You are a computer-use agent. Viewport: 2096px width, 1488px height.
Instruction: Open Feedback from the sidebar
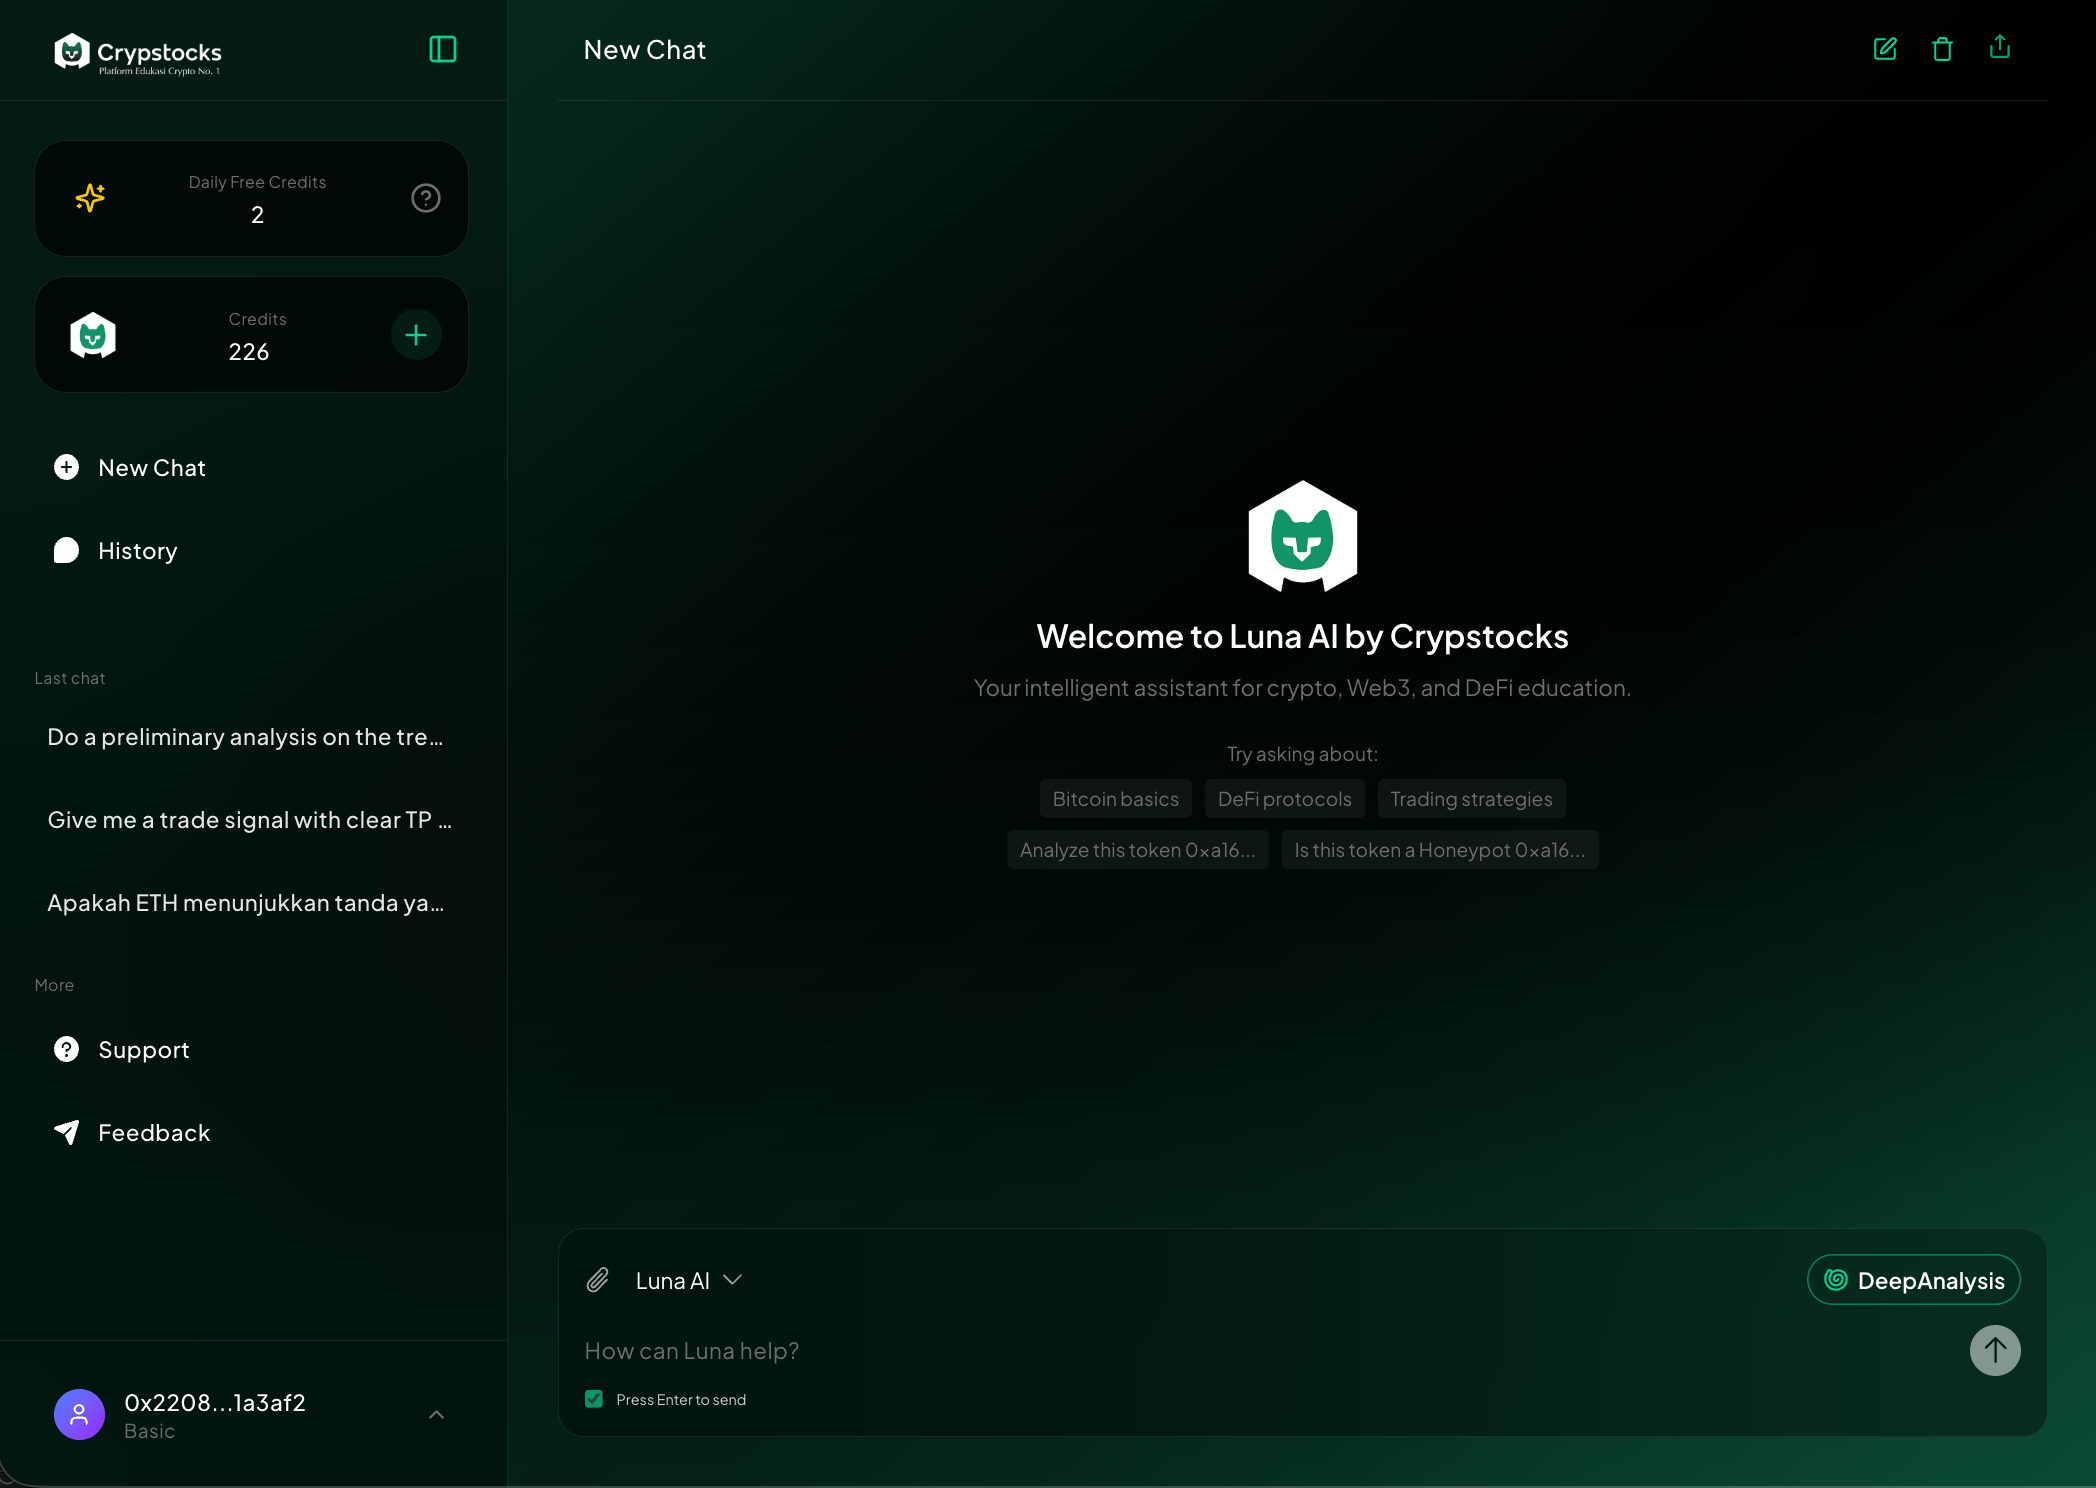pos(152,1132)
